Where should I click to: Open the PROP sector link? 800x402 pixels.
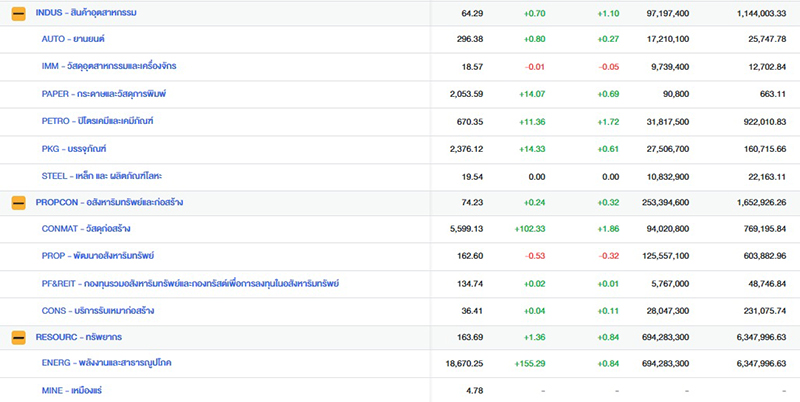(x=98, y=256)
